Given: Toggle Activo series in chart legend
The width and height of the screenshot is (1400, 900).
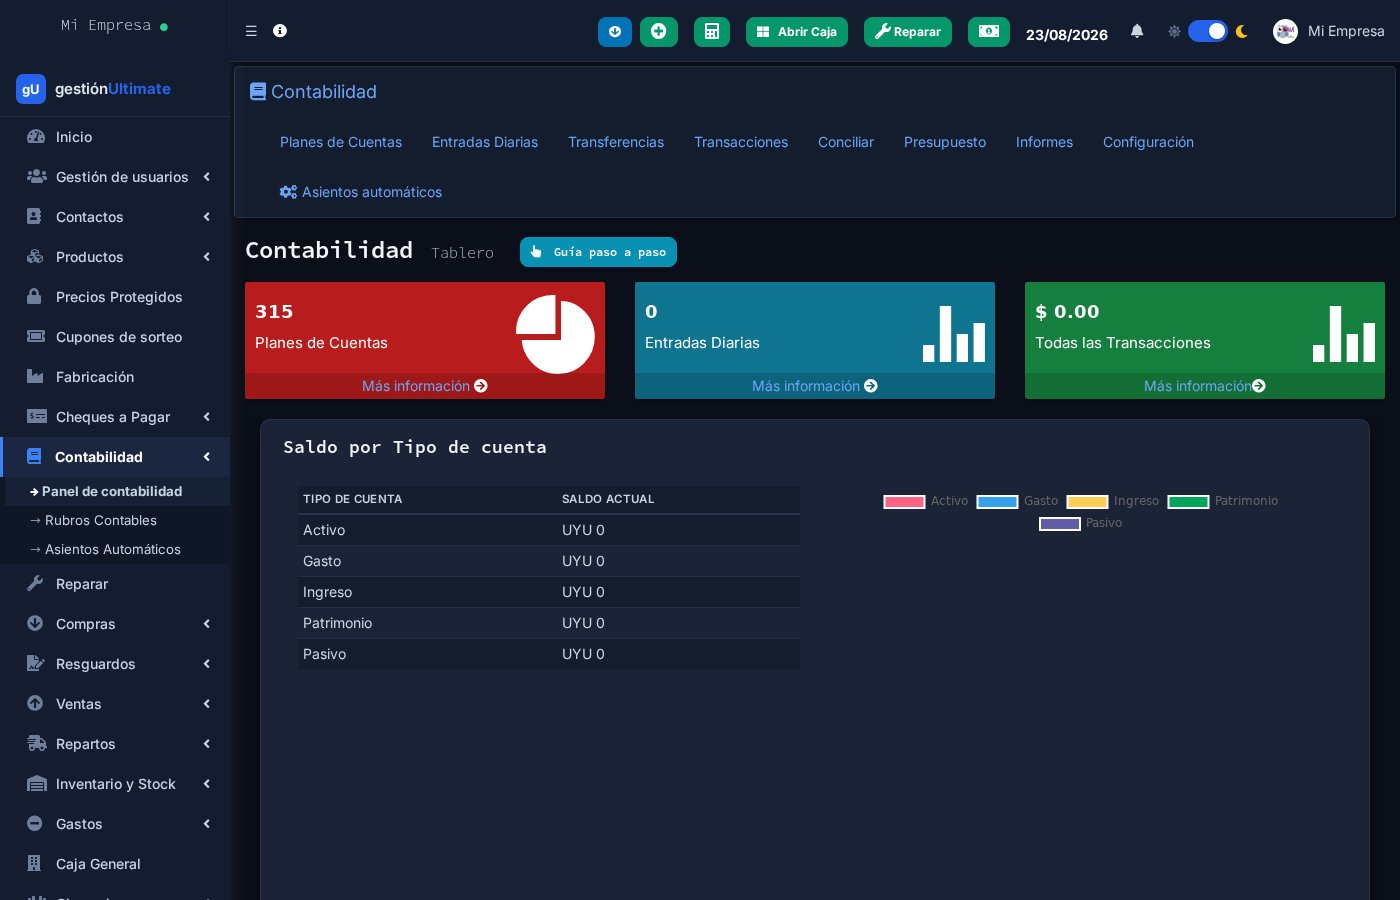Looking at the screenshot, I should tap(926, 501).
